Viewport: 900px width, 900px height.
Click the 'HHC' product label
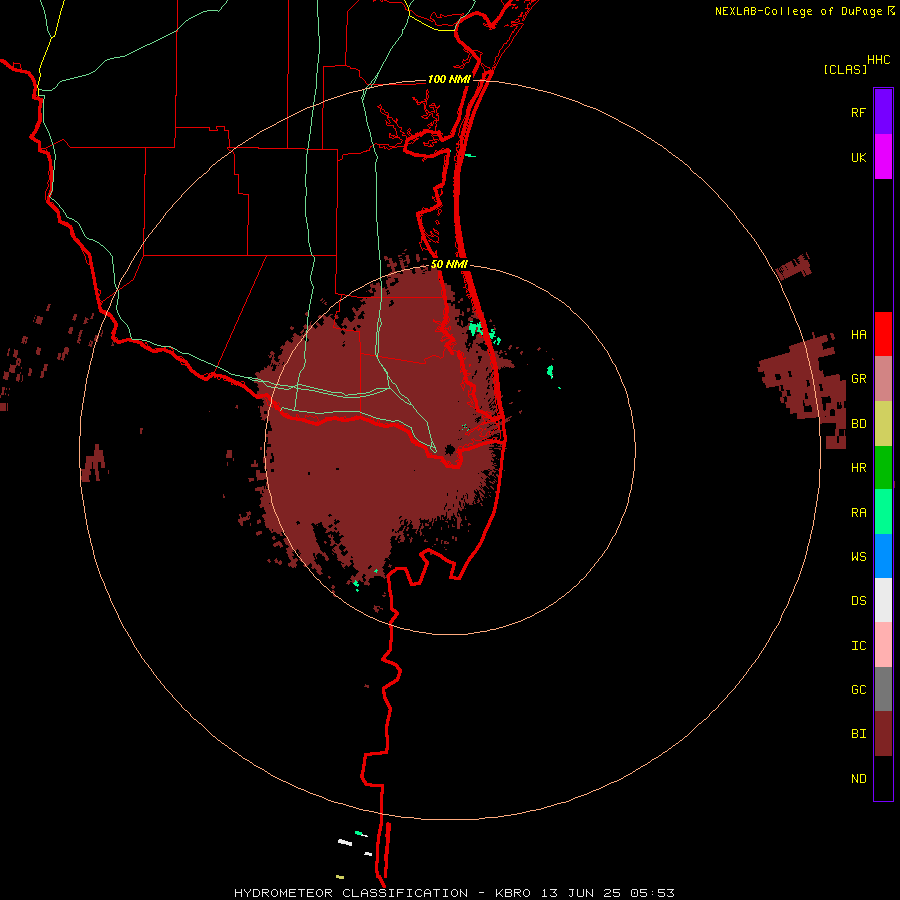(879, 60)
